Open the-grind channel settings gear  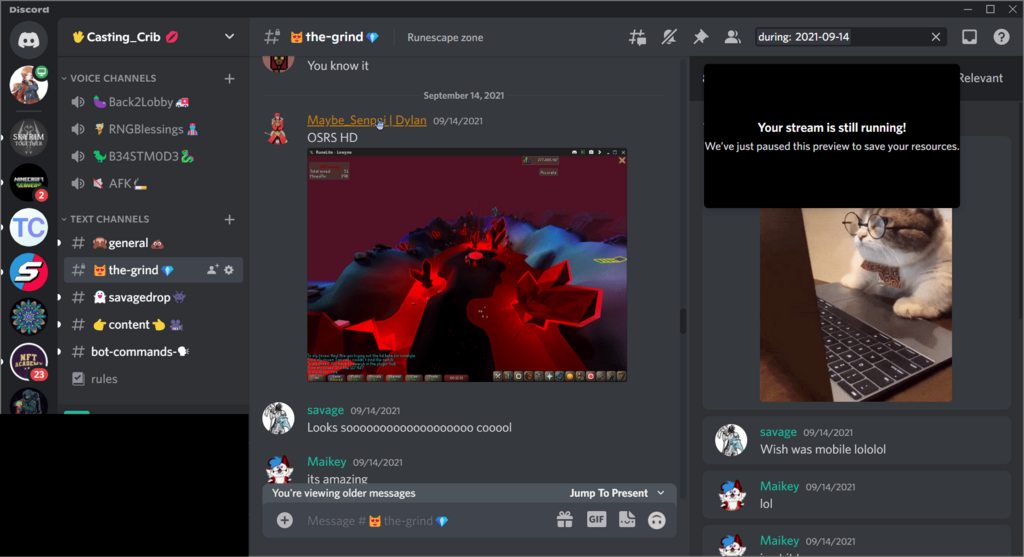point(229,270)
